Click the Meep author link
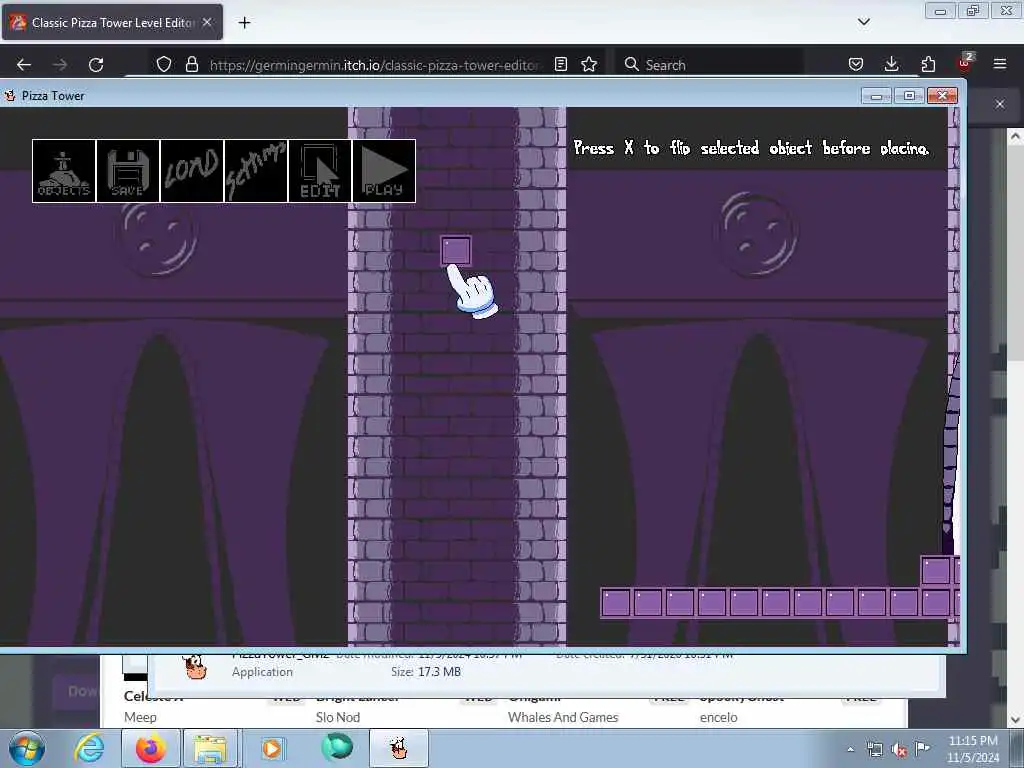The width and height of the screenshot is (1024, 768). click(x=140, y=717)
